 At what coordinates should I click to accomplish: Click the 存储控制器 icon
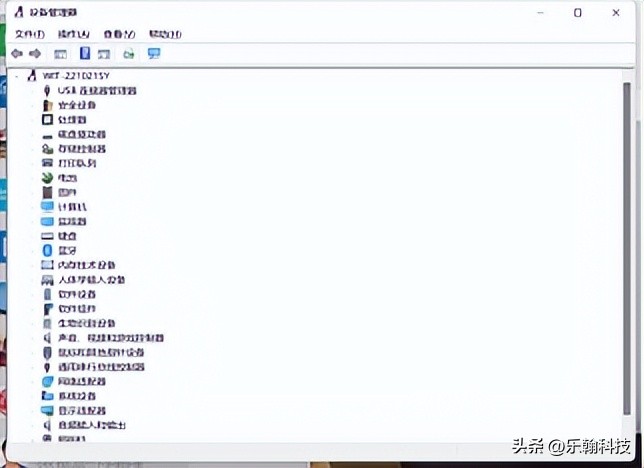[x=48, y=149]
